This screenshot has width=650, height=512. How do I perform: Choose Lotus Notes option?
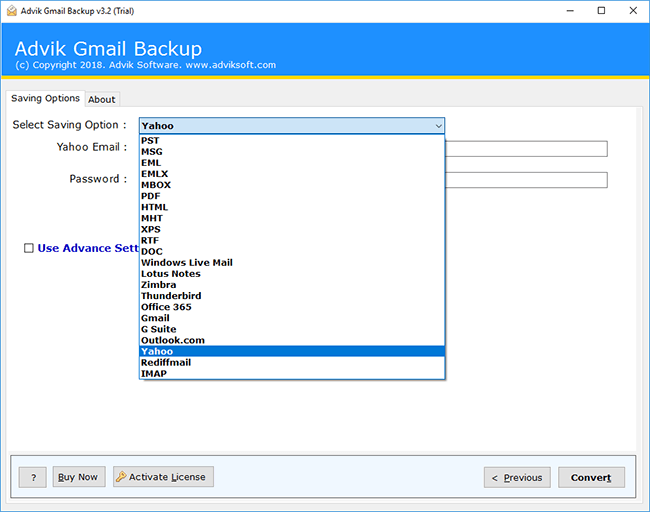point(292,274)
